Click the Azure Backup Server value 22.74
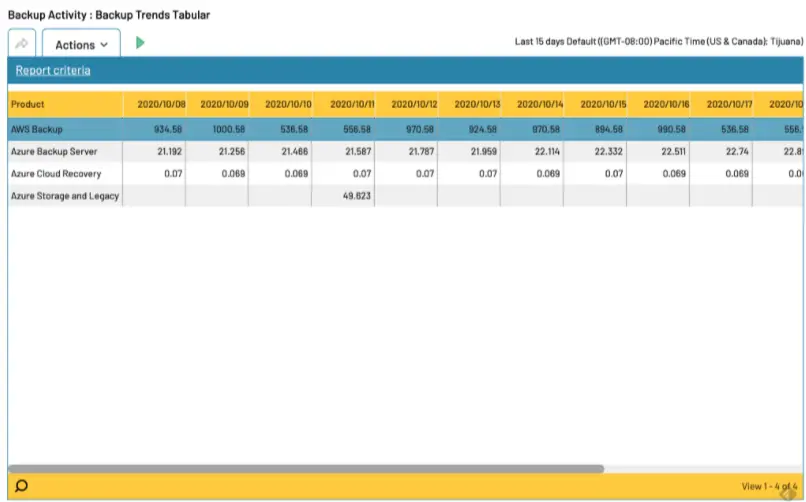This screenshot has height=502, width=806. point(737,152)
